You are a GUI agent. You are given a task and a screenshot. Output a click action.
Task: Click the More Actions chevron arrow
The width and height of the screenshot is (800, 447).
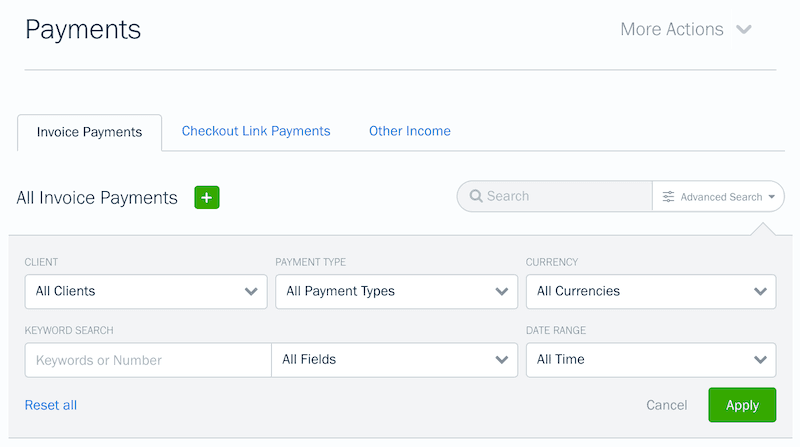tap(744, 30)
